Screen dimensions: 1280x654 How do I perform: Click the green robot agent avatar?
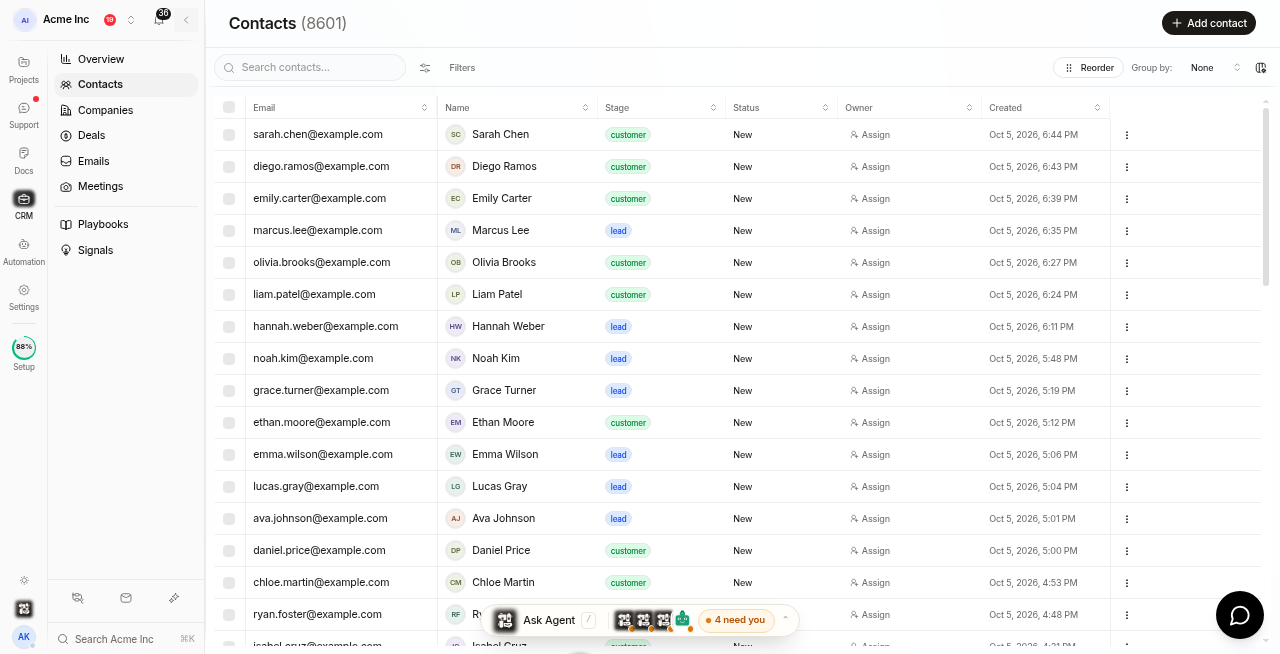click(683, 620)
